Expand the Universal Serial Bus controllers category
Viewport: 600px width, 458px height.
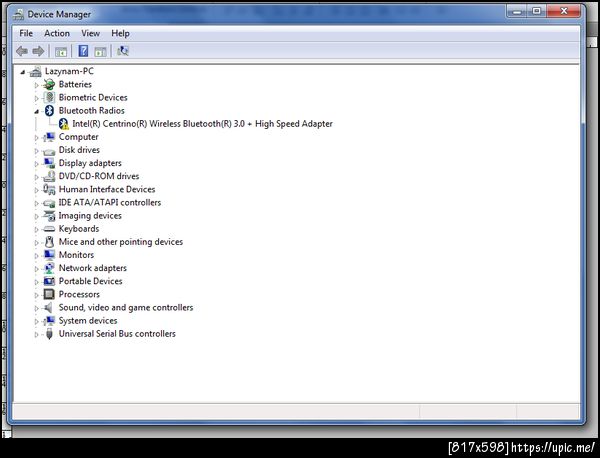click(x=36, y=335)
